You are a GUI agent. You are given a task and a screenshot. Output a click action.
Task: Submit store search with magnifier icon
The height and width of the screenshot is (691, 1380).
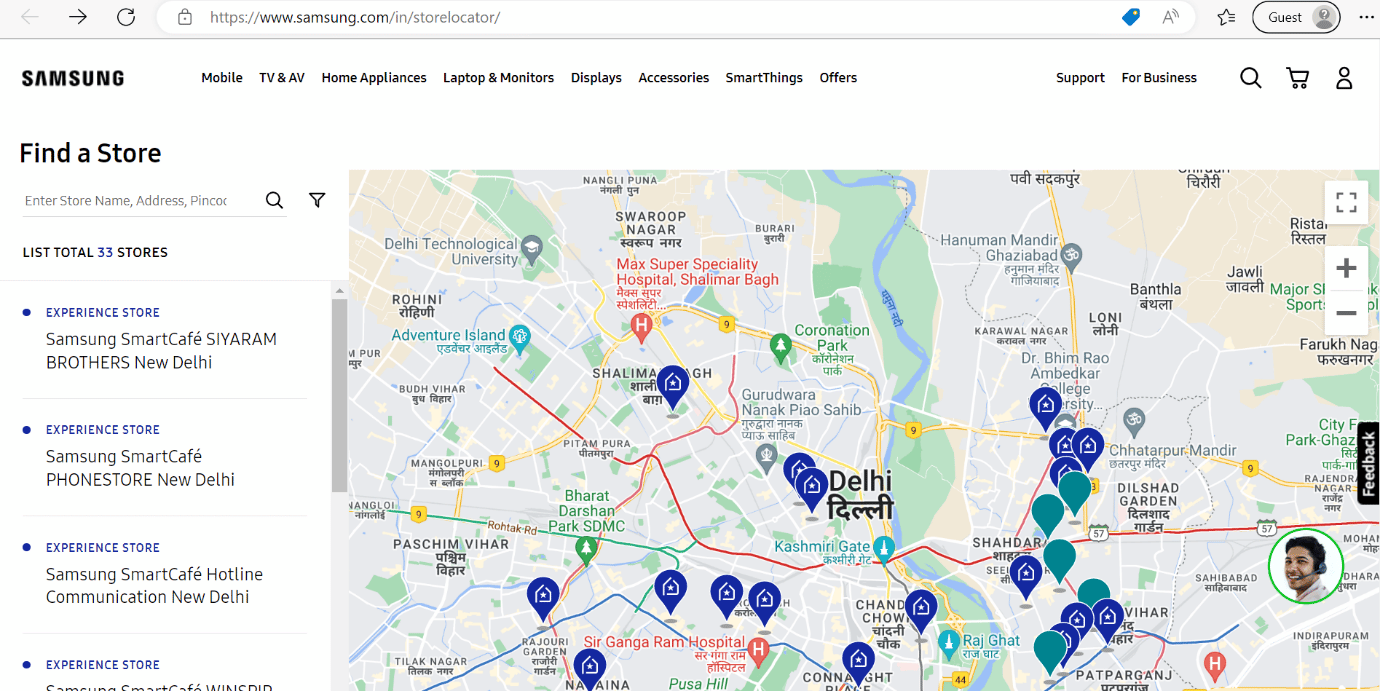(x=274, y=200)
